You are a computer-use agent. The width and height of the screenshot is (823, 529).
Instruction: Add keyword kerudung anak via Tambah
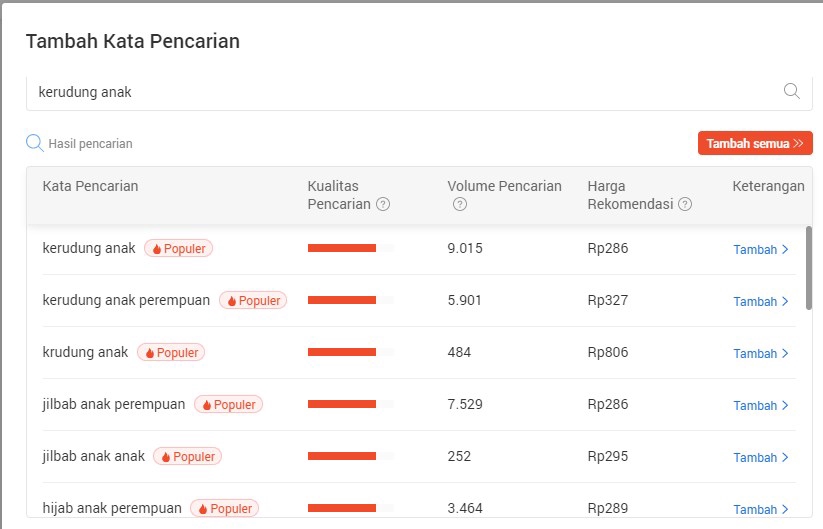(761, 249)
